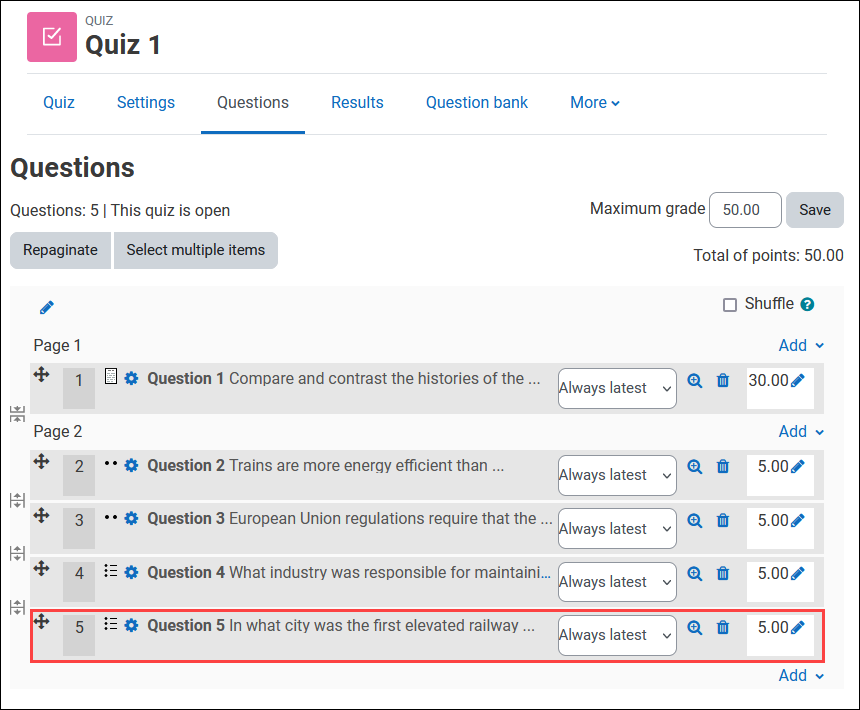Delete Question 1 with its trash icon
Viewport: 860px width, 710px height.
tap(723, 381)
